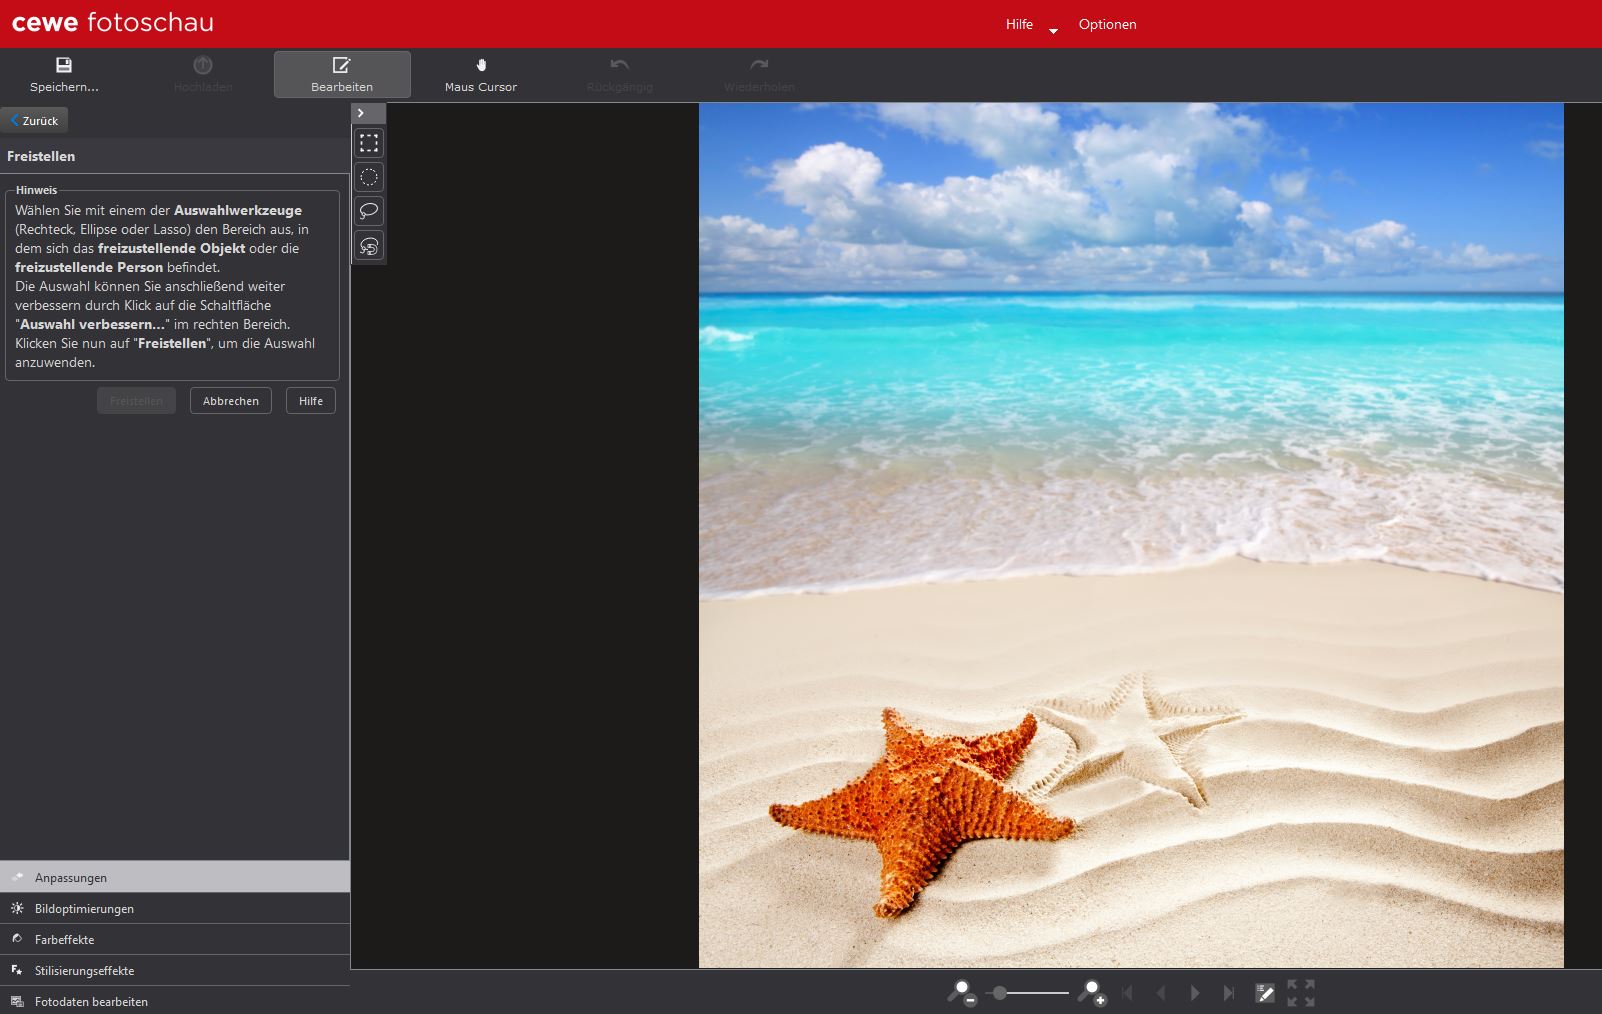This screenshot has height=1014, width=1602.
Task: Switch to fullscreen view with arrows icon
Action: pos(1300,993)
